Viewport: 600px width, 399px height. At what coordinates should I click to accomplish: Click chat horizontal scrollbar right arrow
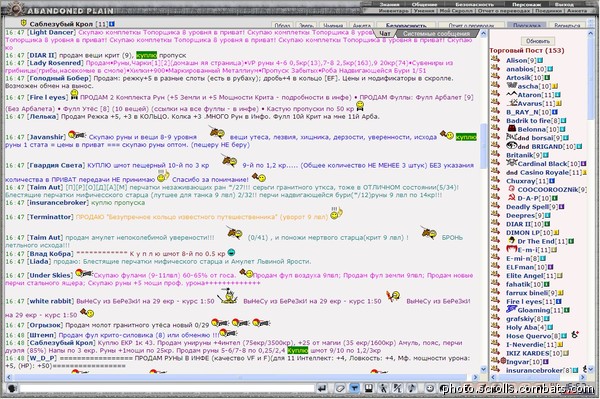pos(476,378)
